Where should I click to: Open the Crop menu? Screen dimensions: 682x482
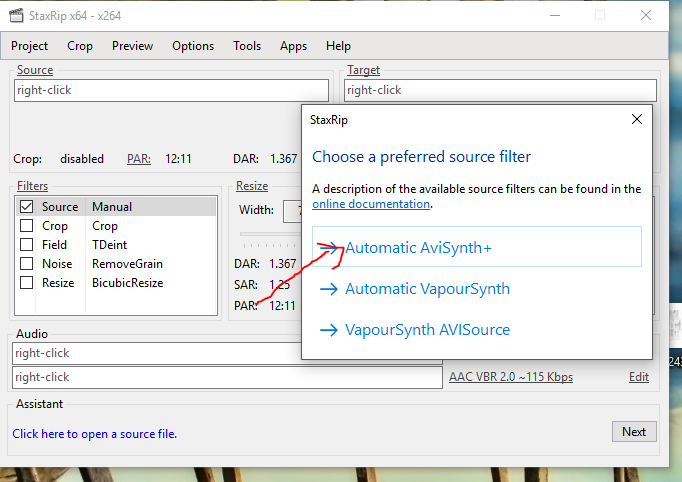pos(80,46)
